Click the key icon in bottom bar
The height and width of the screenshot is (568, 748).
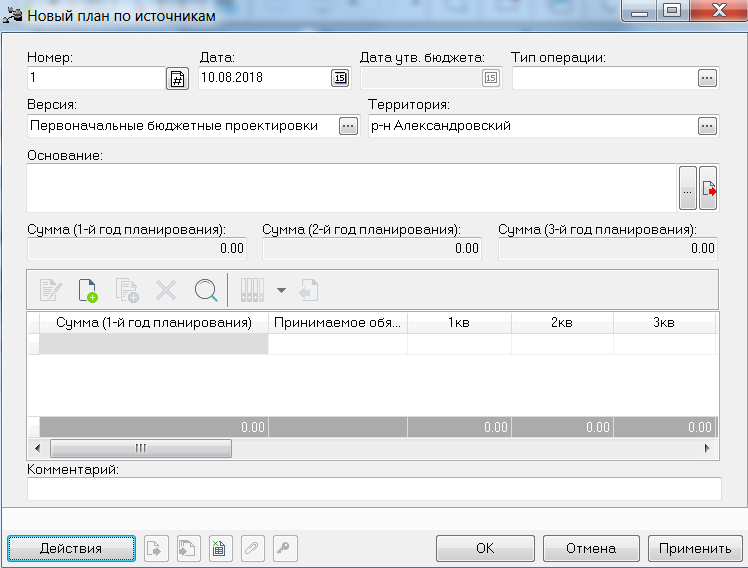click(x=285, y=548)
